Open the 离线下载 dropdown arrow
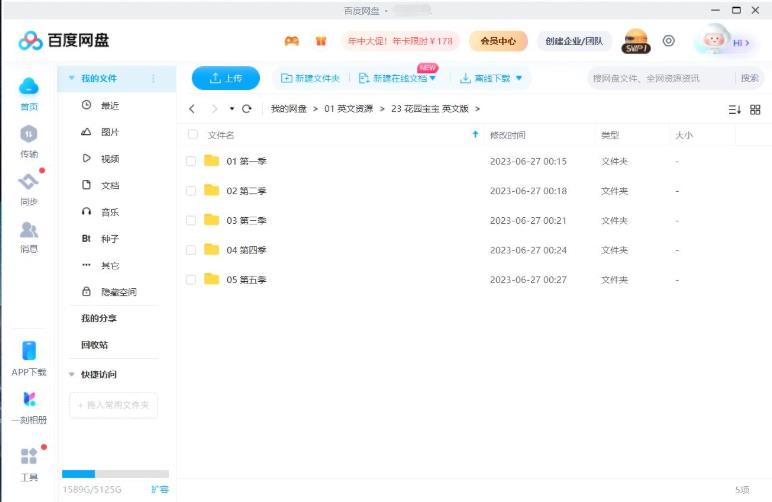The width and height of the screenshot is (772, 502). click(519, 78)
